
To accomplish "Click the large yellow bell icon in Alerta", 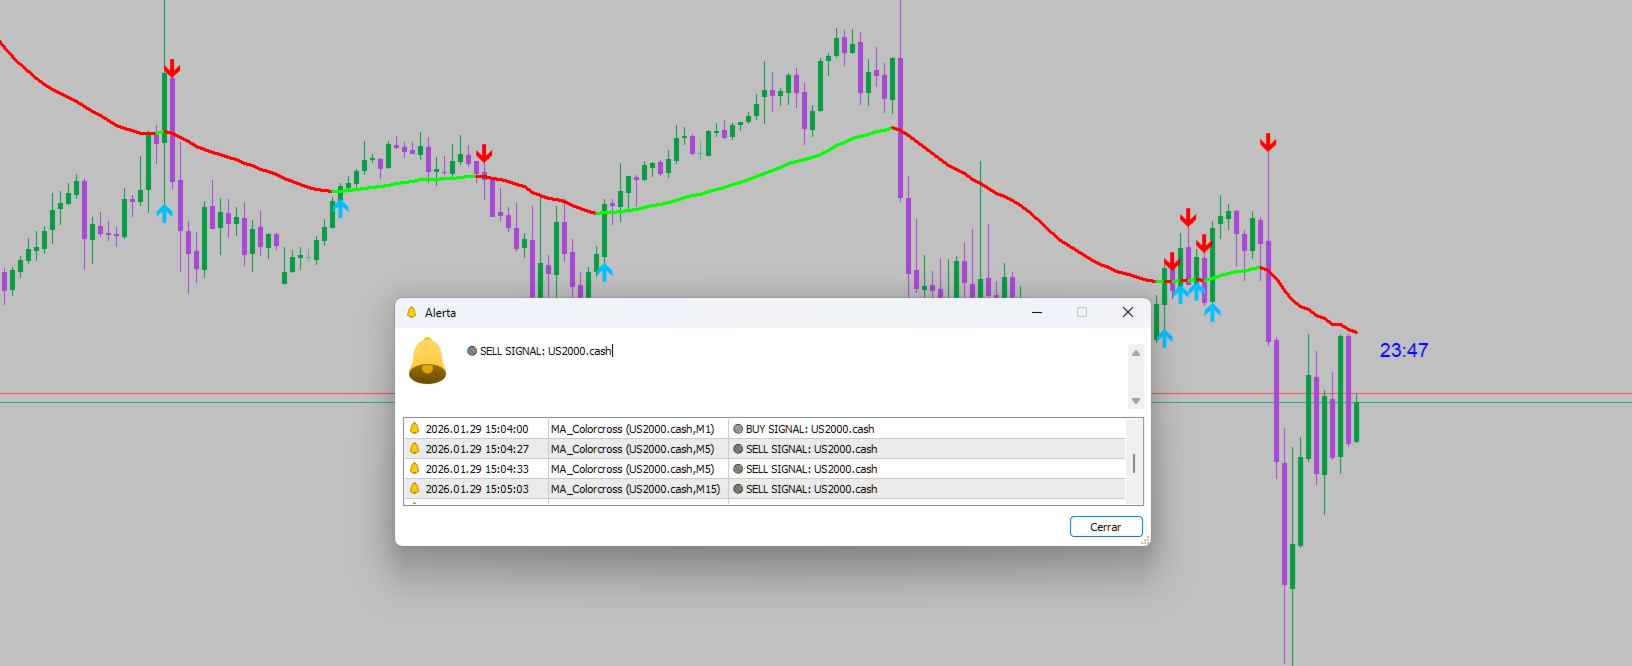I will pos(427,361).
